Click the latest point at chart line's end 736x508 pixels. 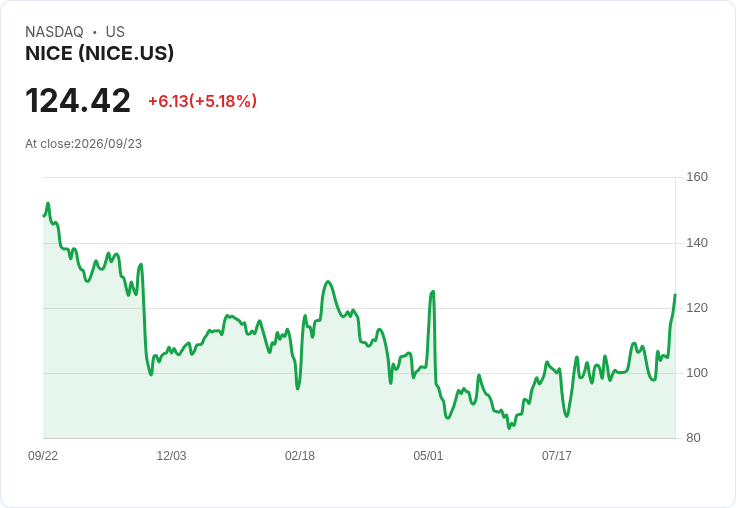tap(675, 295)
